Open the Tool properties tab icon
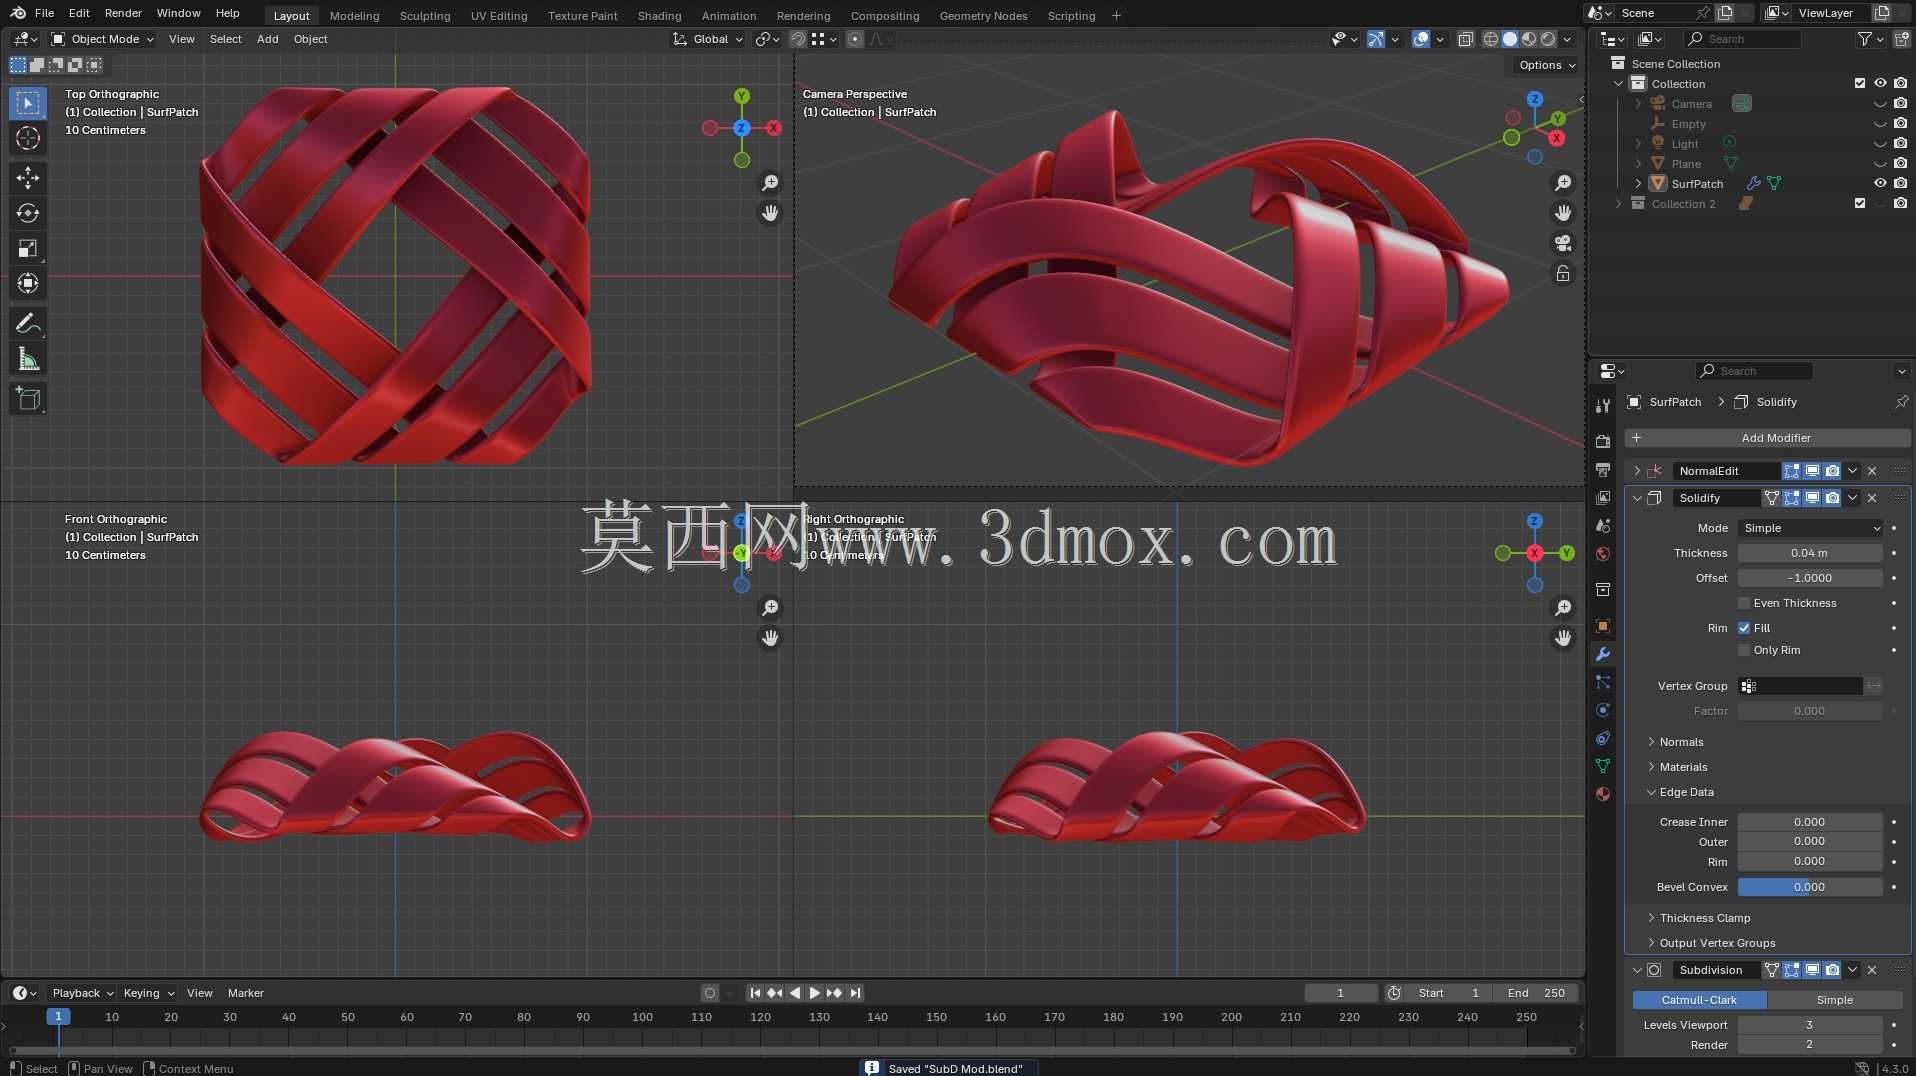The width and height of the screenshot is (1916, 1076). (1603, 405)
